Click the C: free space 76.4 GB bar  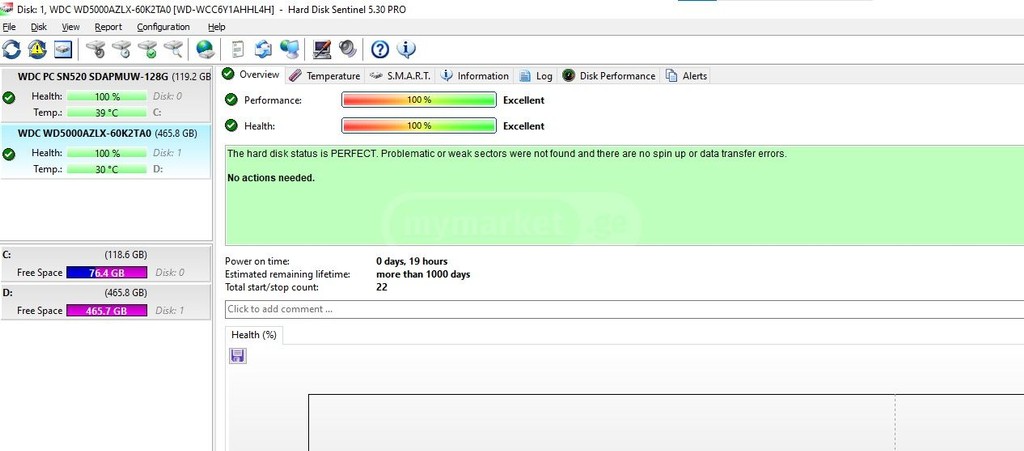click(106, 273)
